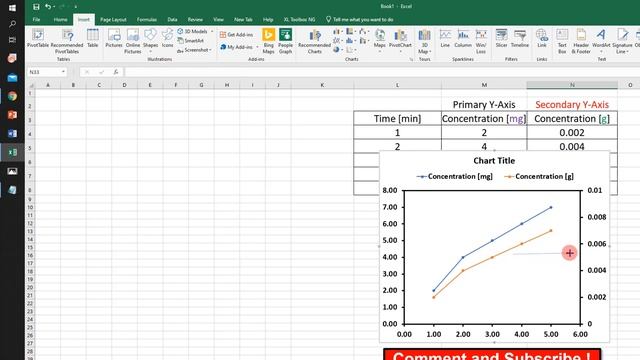Click Get Add-ins
This screenshot has width=640, height=360.
(x=236, y=35)
